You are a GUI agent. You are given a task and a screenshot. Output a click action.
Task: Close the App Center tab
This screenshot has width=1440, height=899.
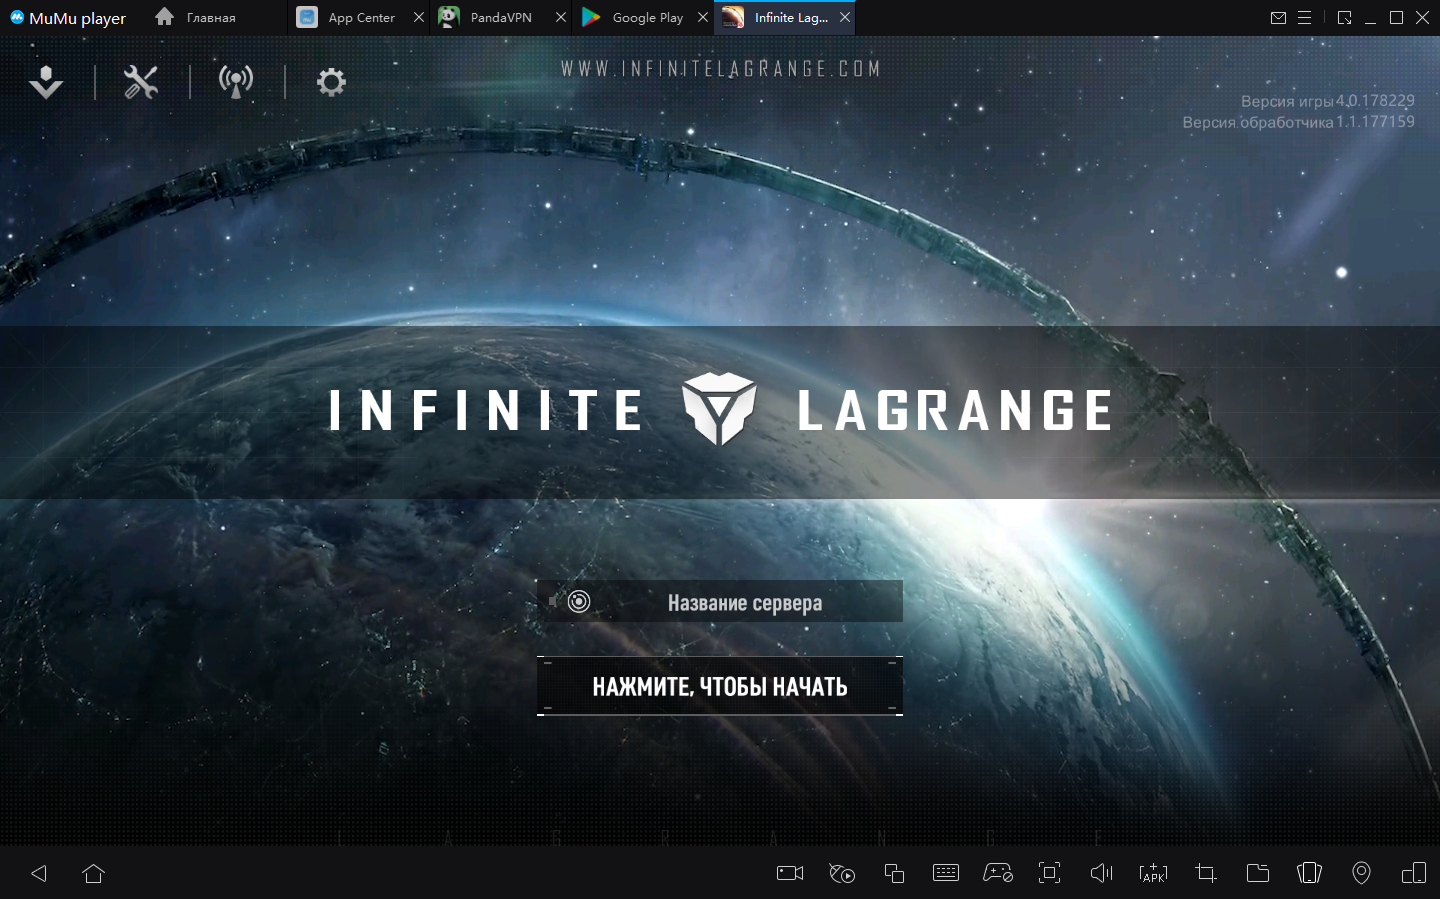coord(419,18)
